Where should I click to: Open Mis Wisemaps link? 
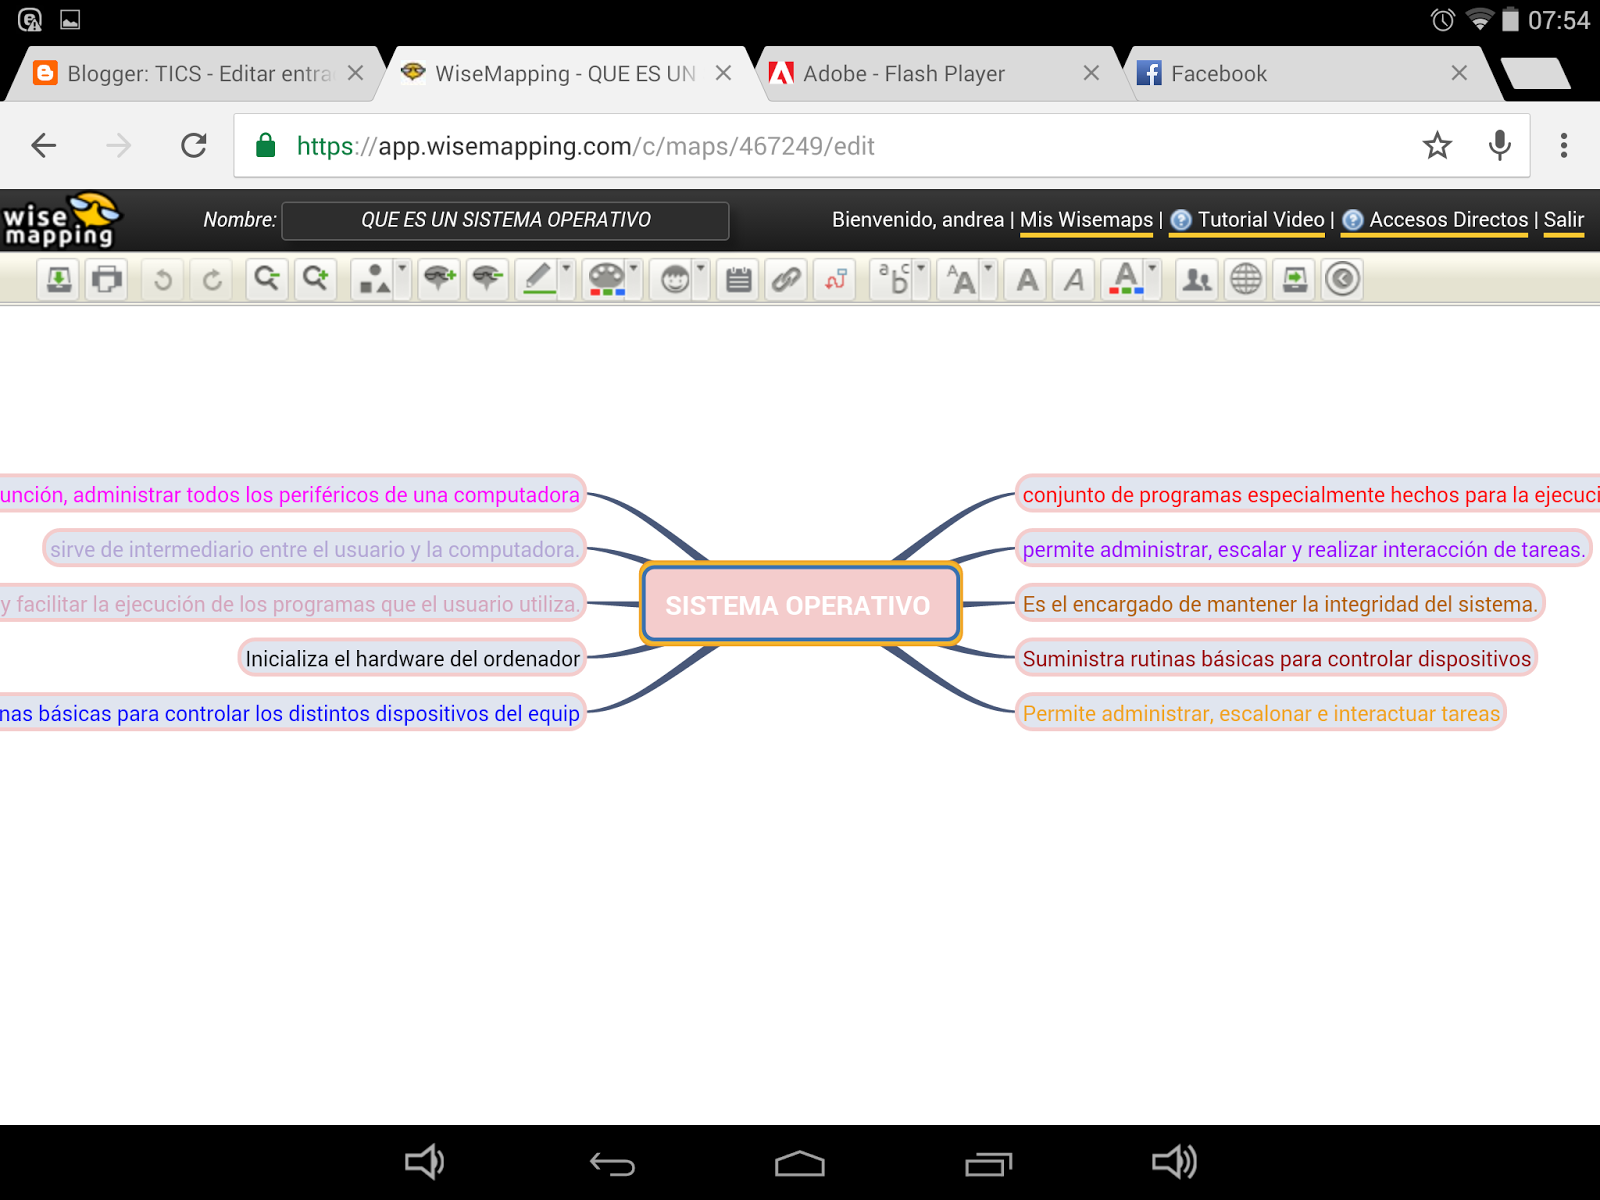tap(1086, 219)
